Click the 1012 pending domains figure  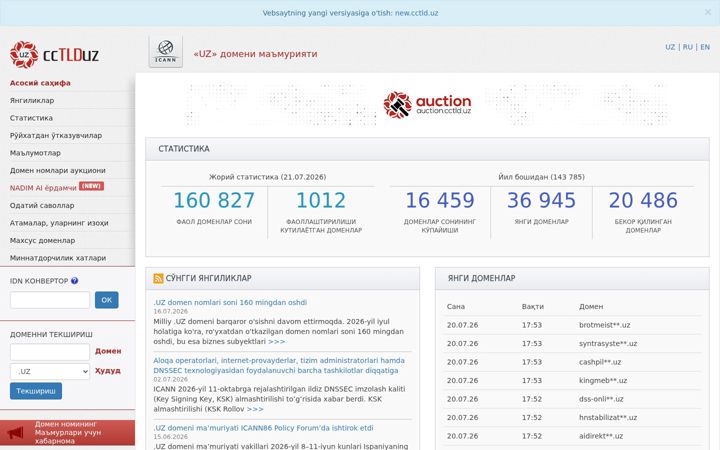click(x=321, y=201)
